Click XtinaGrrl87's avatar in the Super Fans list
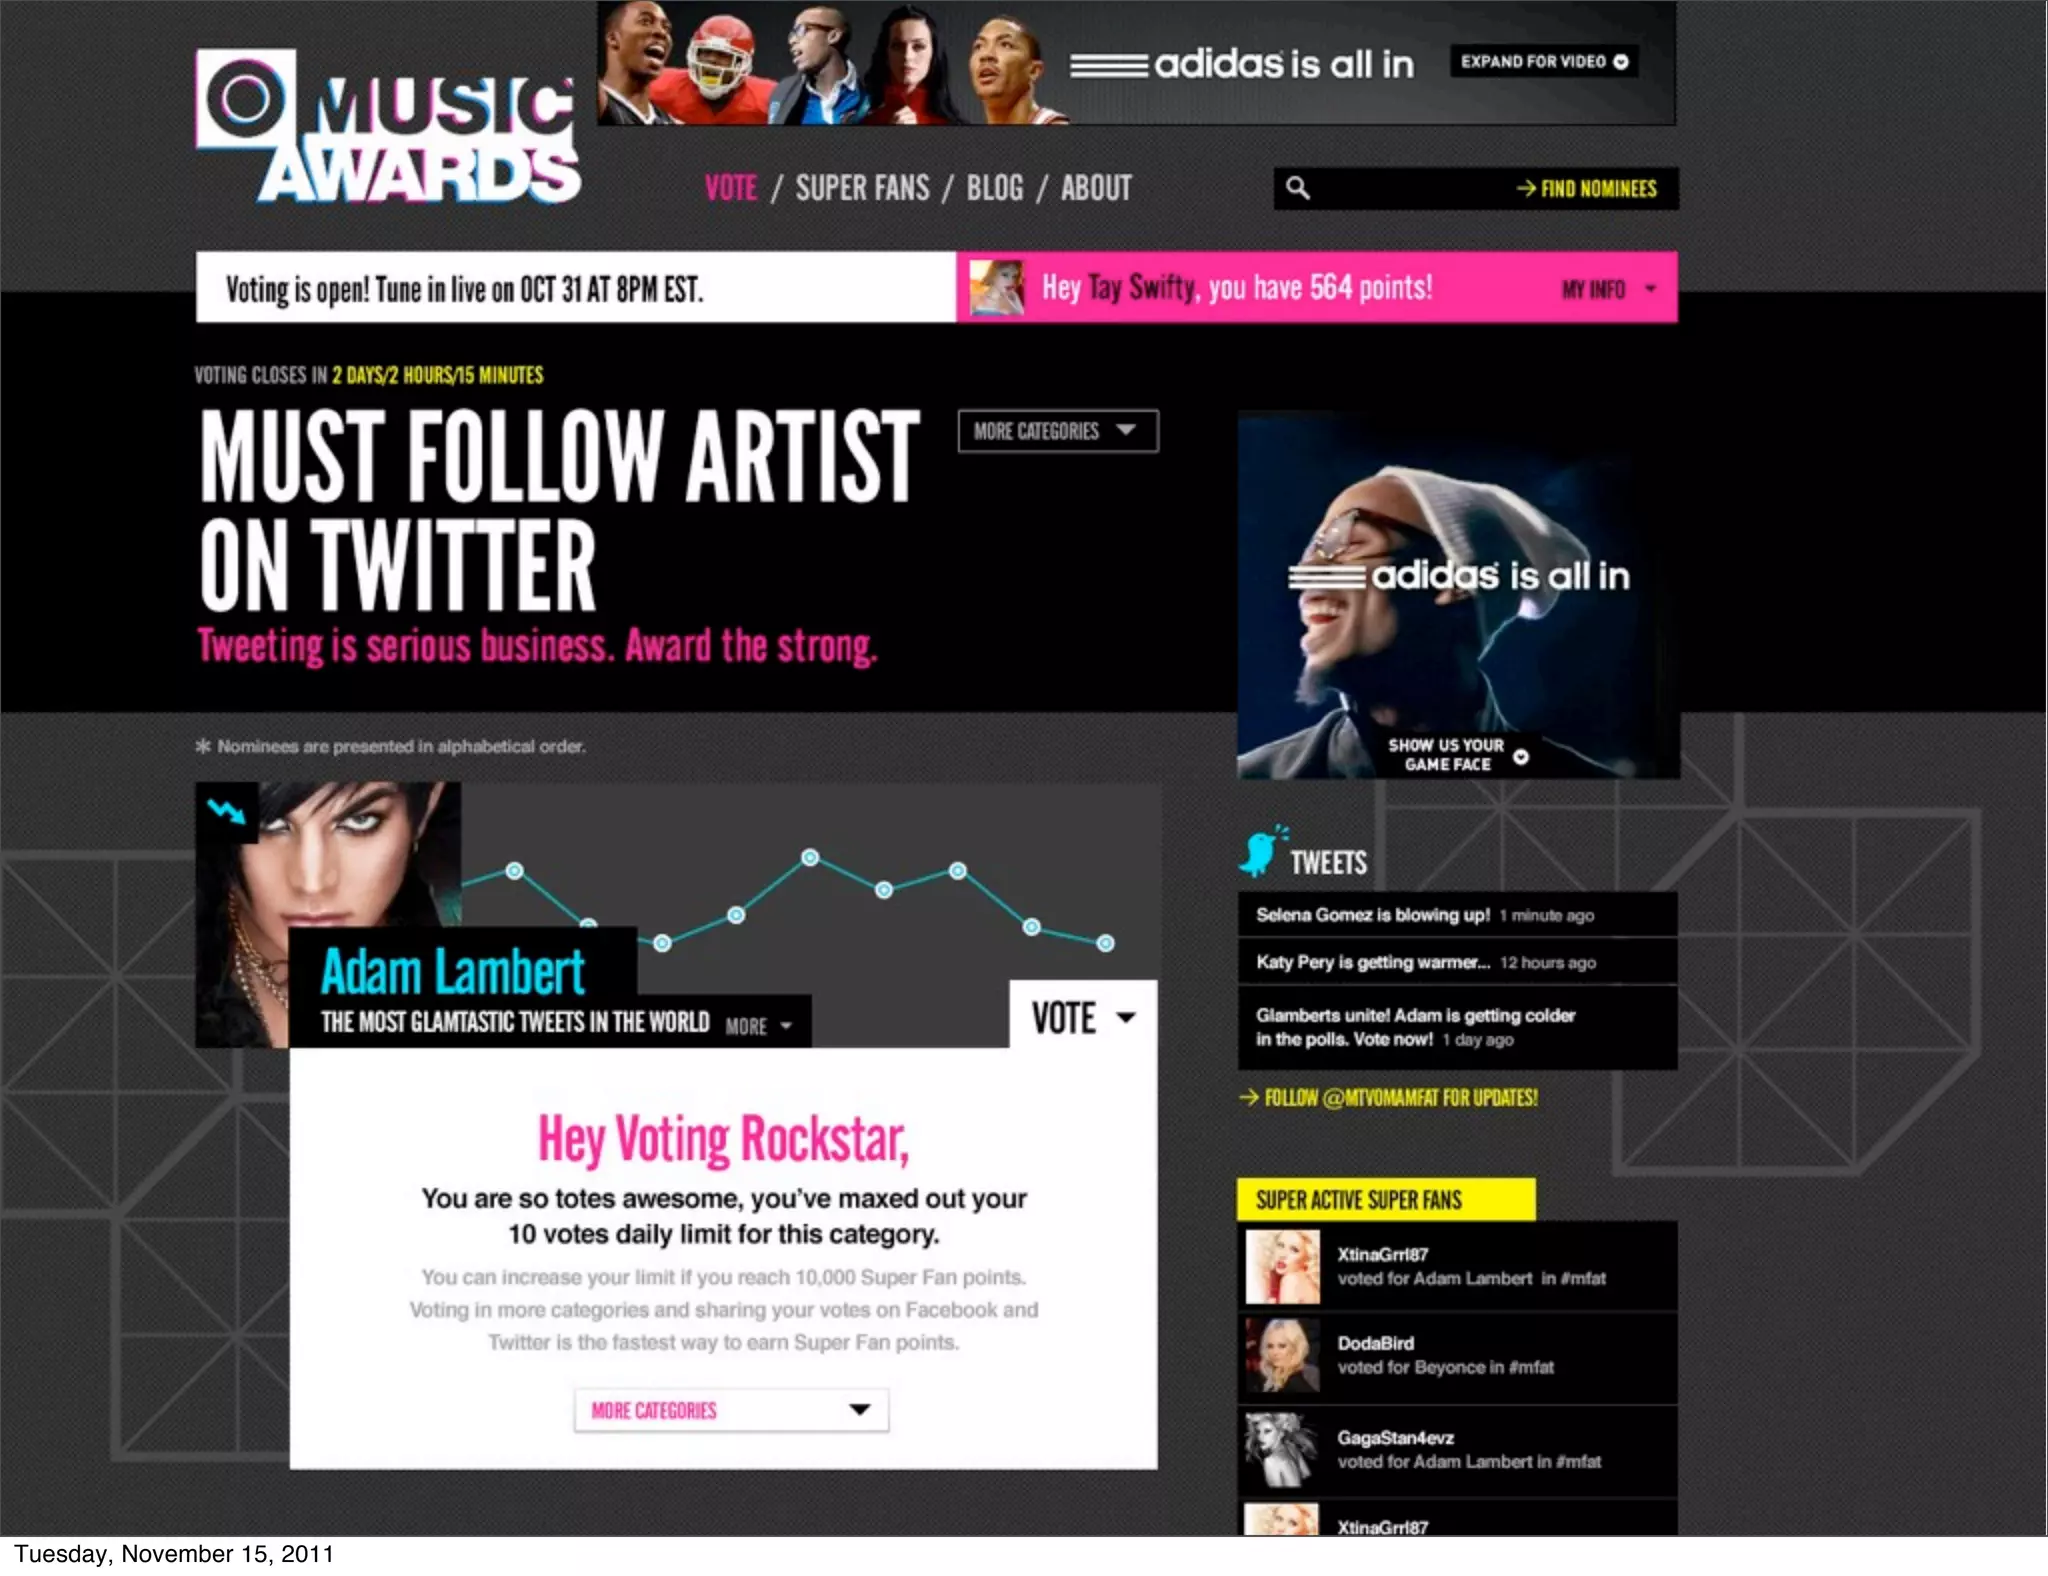Image resolution: width=2048 pixels, height=1576 pixels. (1282, 1266)
